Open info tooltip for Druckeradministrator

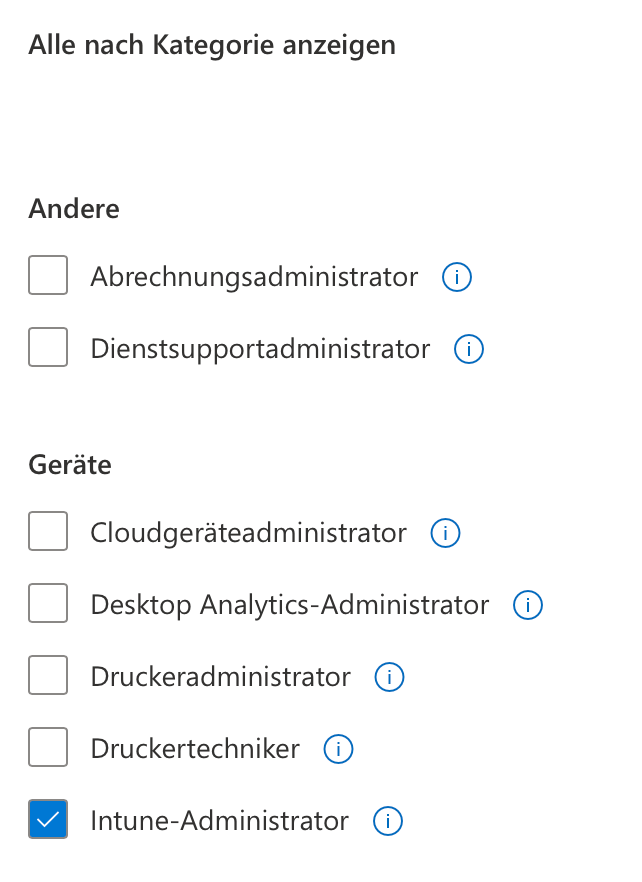point(389,677)
